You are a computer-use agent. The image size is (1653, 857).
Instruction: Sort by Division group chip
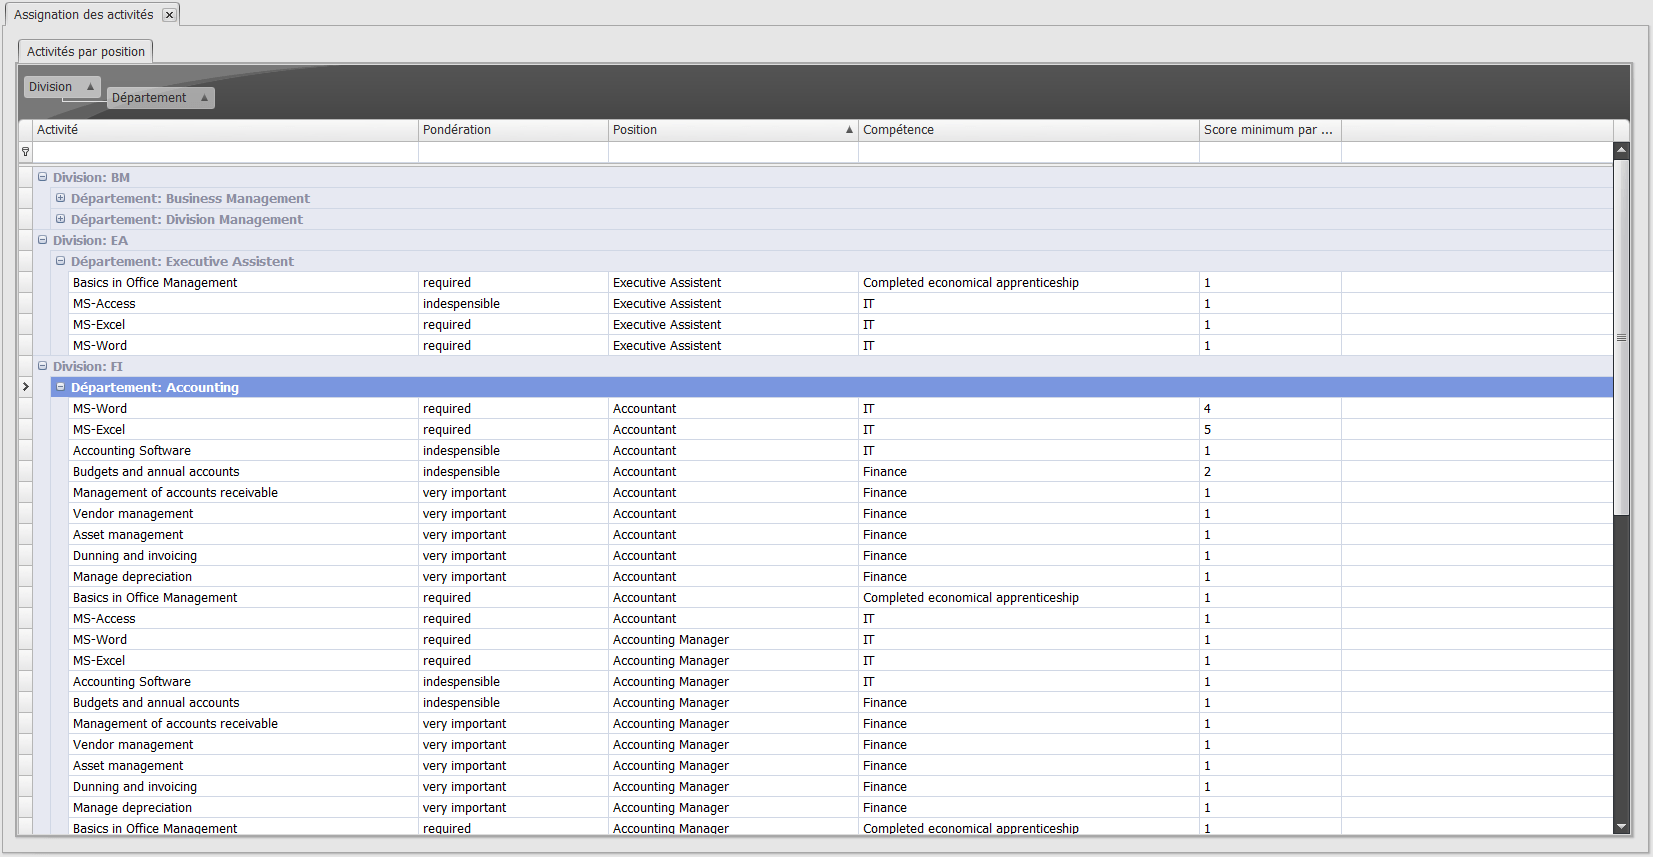click(61, 87)
